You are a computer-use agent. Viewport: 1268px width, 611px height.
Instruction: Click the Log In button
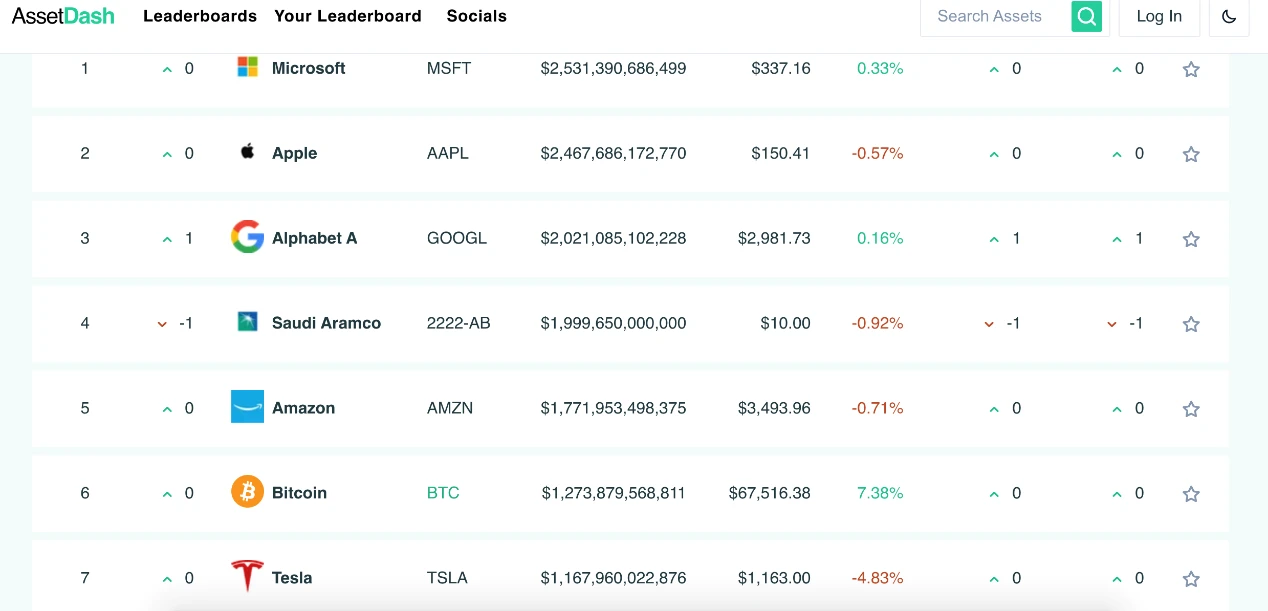1159,16
